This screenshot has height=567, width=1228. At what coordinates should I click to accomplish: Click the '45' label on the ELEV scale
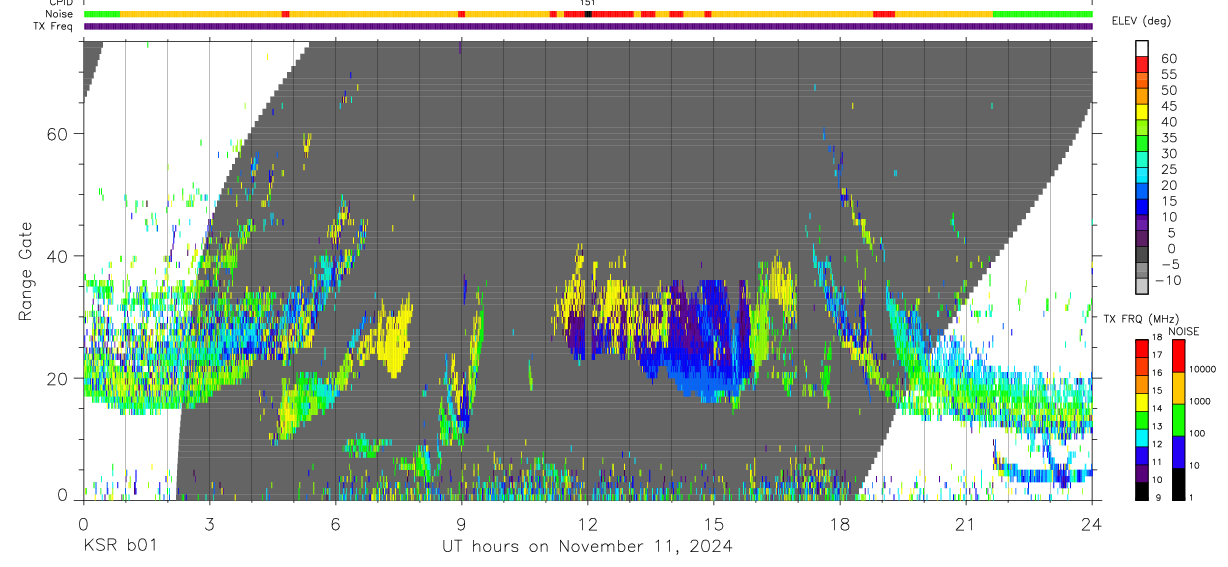click(1168, 106)
